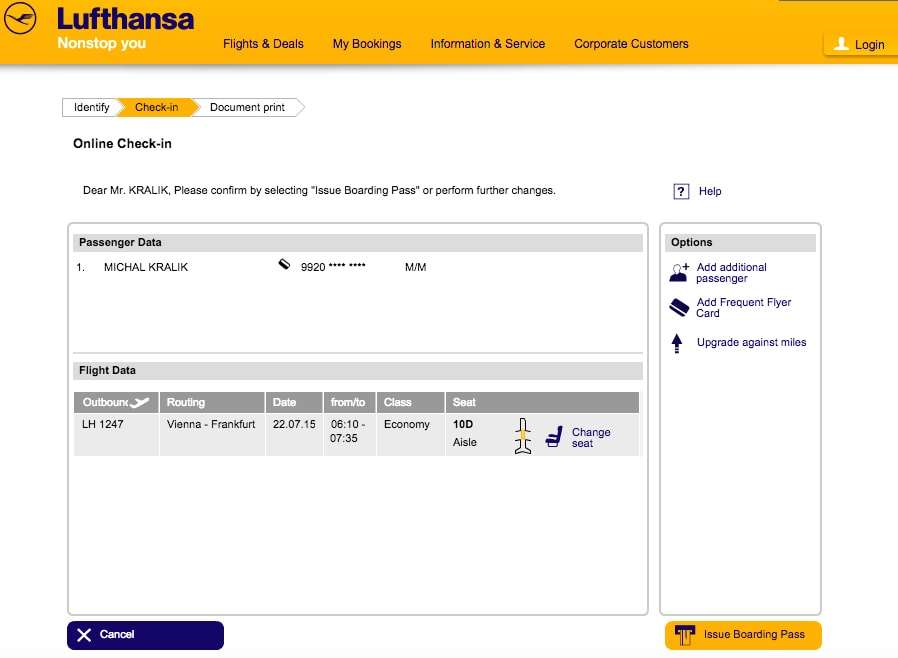Open Flights & Deals menu
The height and width of the screenshot is (658, 898).
click(263, 44)
